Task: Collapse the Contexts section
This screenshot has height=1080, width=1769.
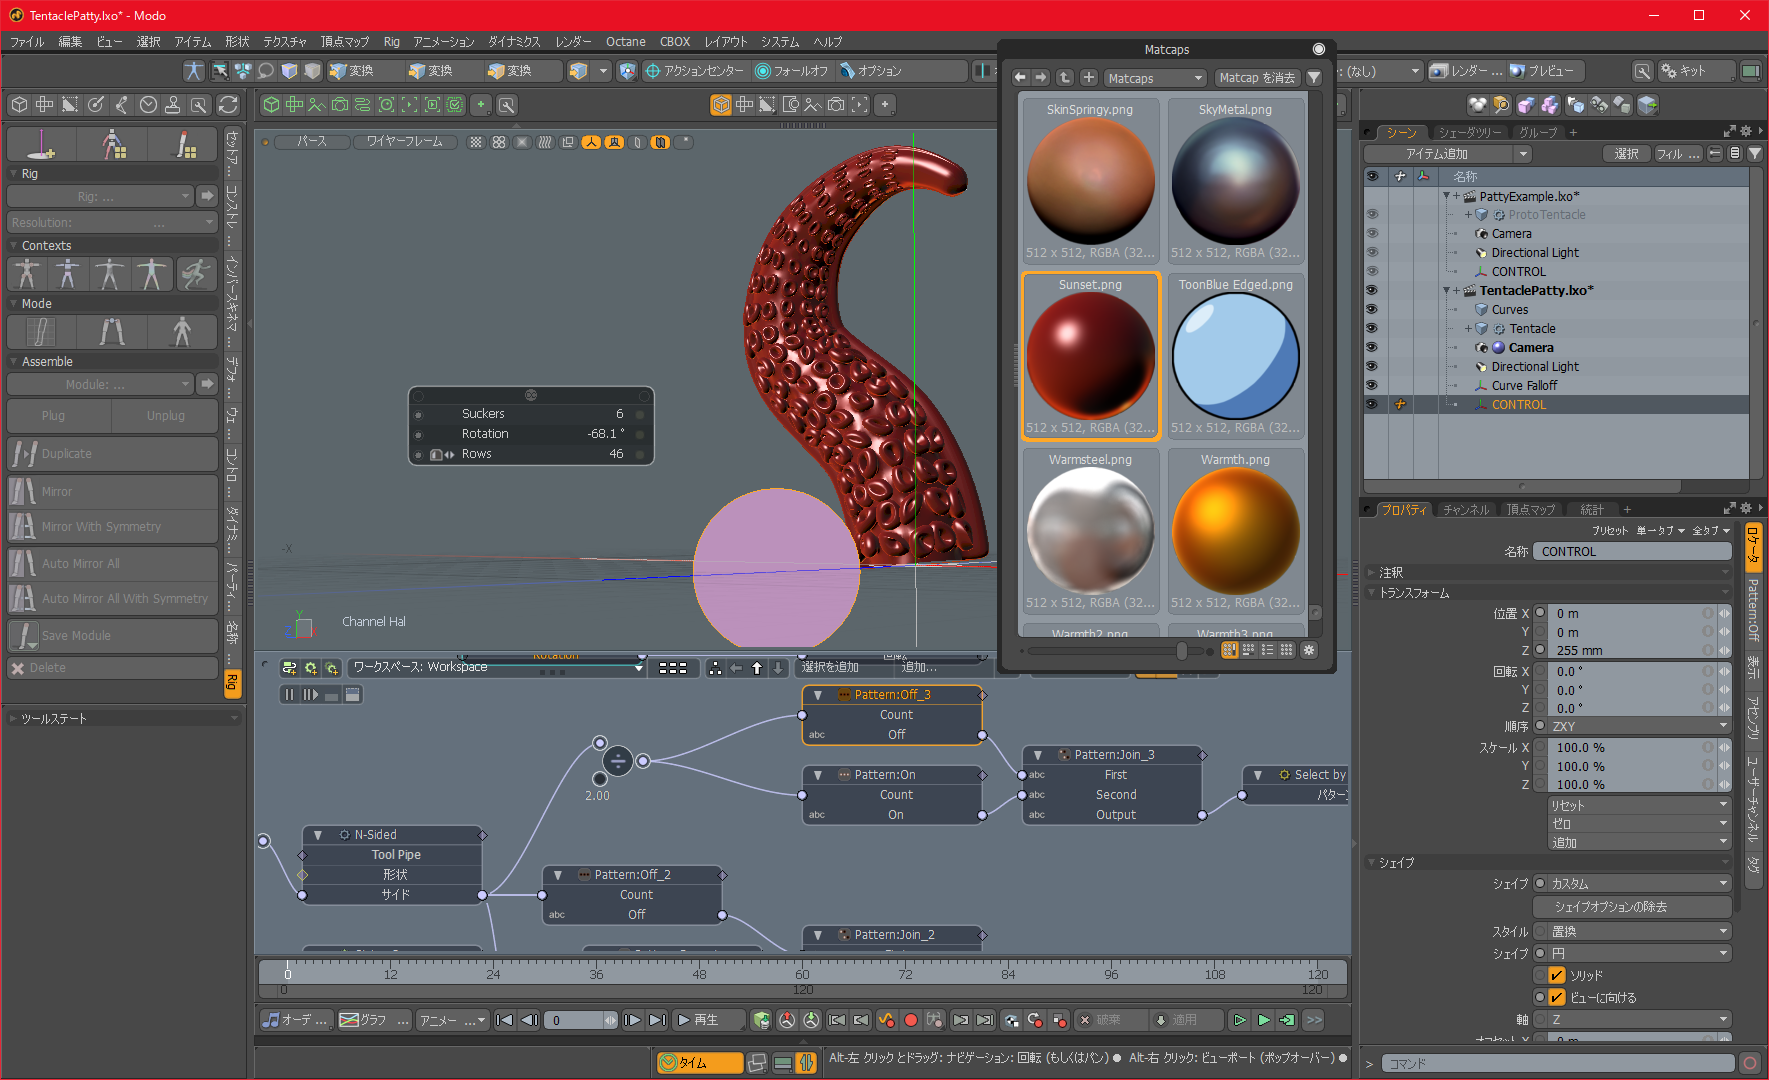Action: point(14,246)
